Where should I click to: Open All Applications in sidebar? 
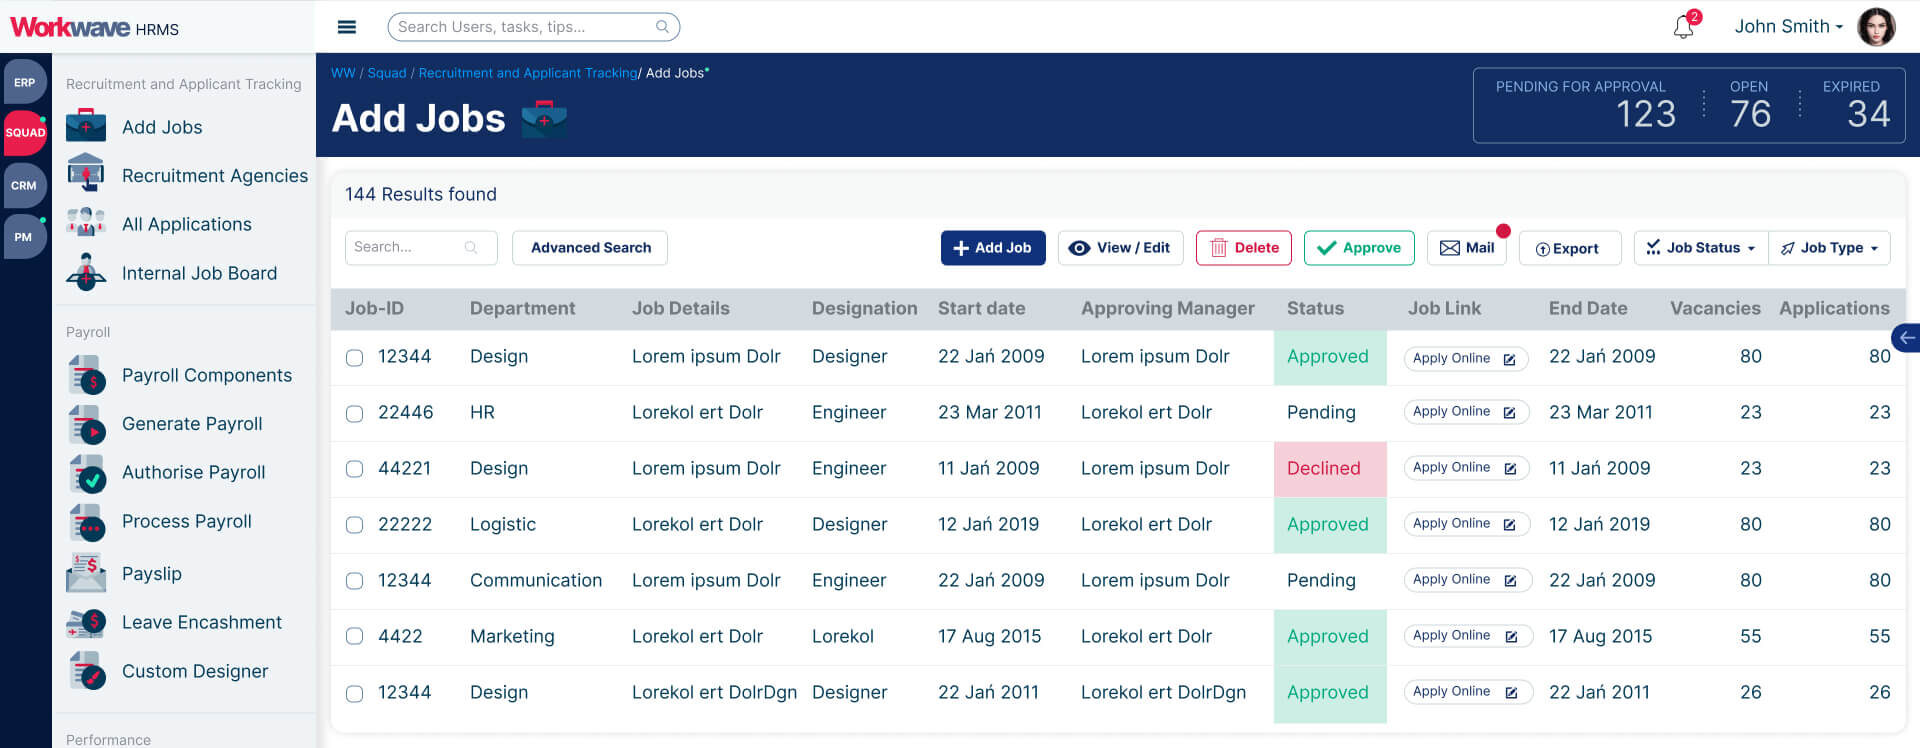pyautogui.click(x=186, y=224)
